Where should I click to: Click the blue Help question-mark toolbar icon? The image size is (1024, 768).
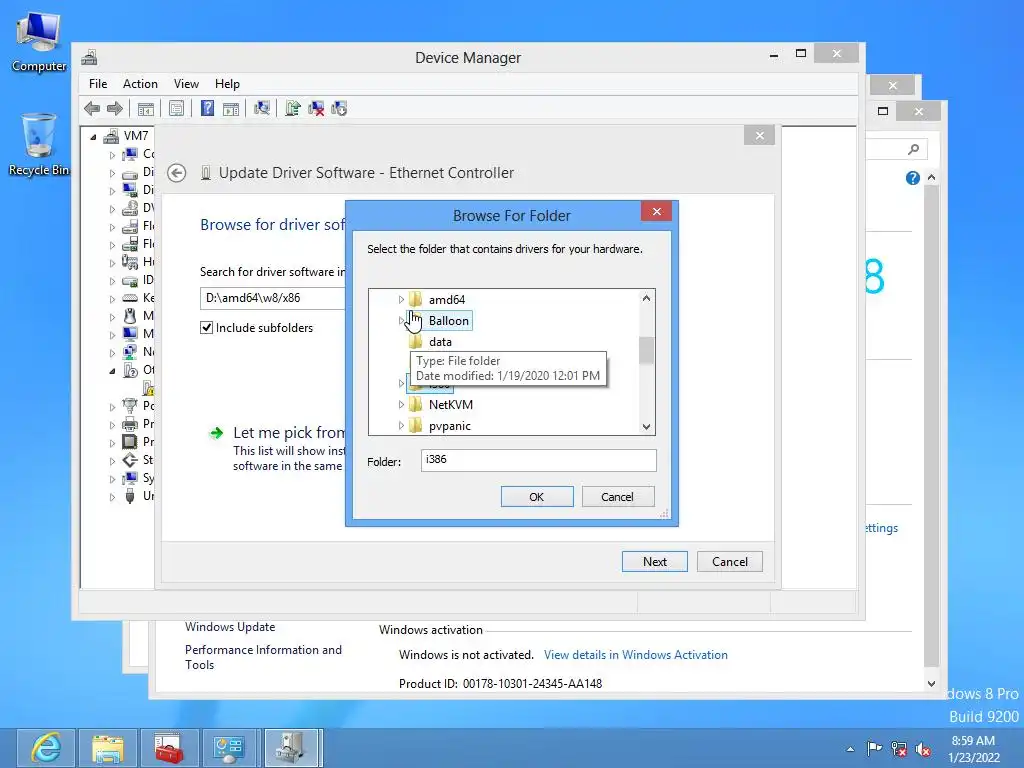click(x=207, y=108)
